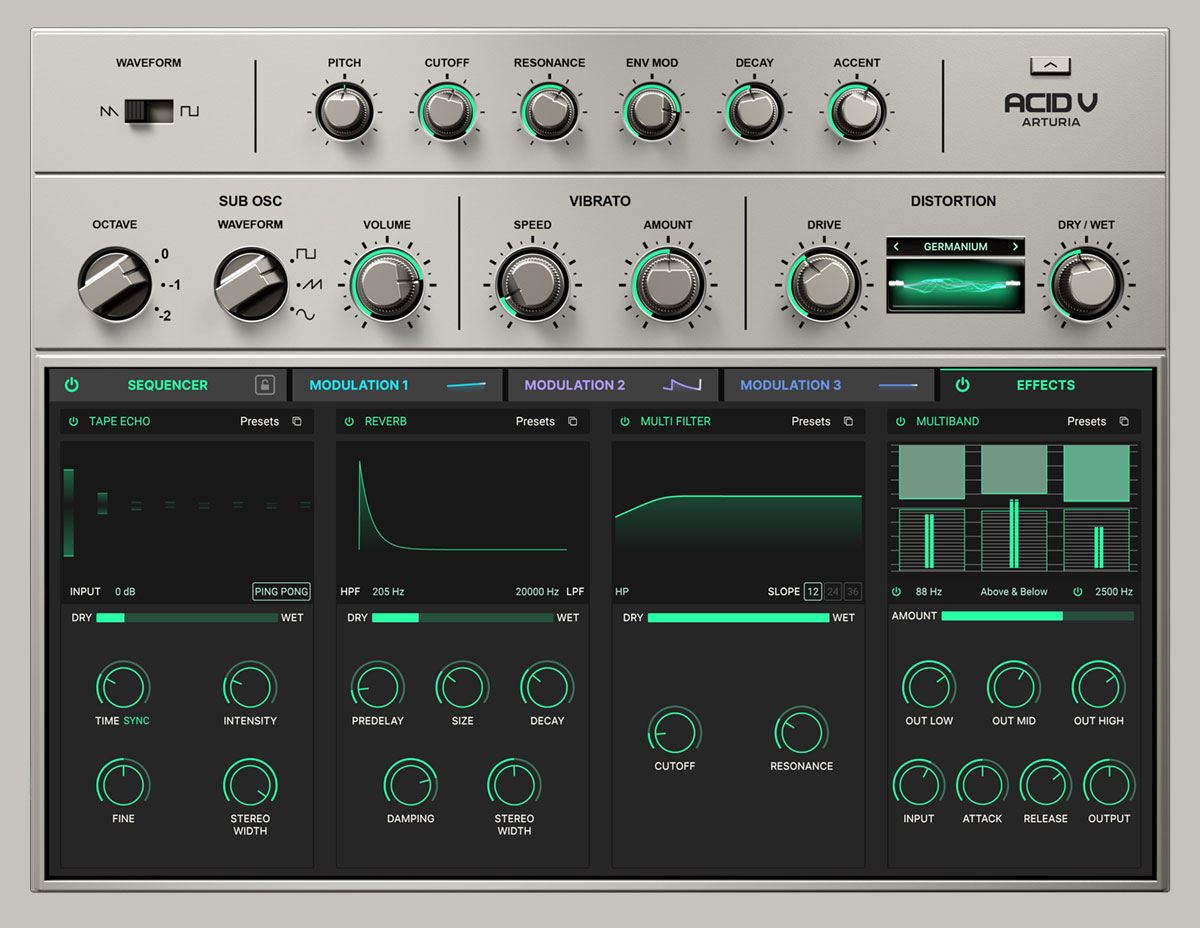Click the Vibrato Speed knob
The width and height of the screenshot is (1200, 928).
coord(532,285)
